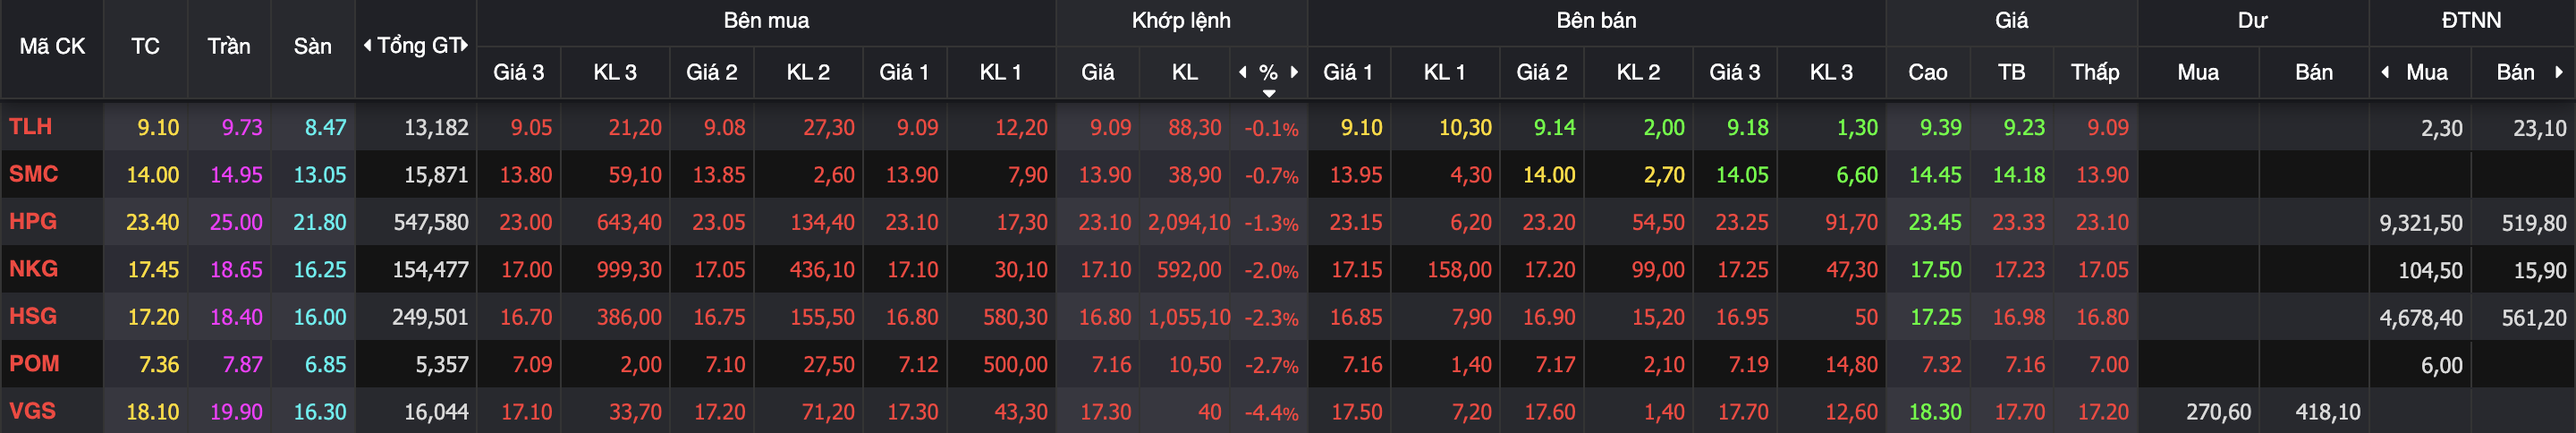Image resolution: width=2576 pixels, height=433 pixels.
Task: Sort by the Mã CK column header
Action: point(52,47)
